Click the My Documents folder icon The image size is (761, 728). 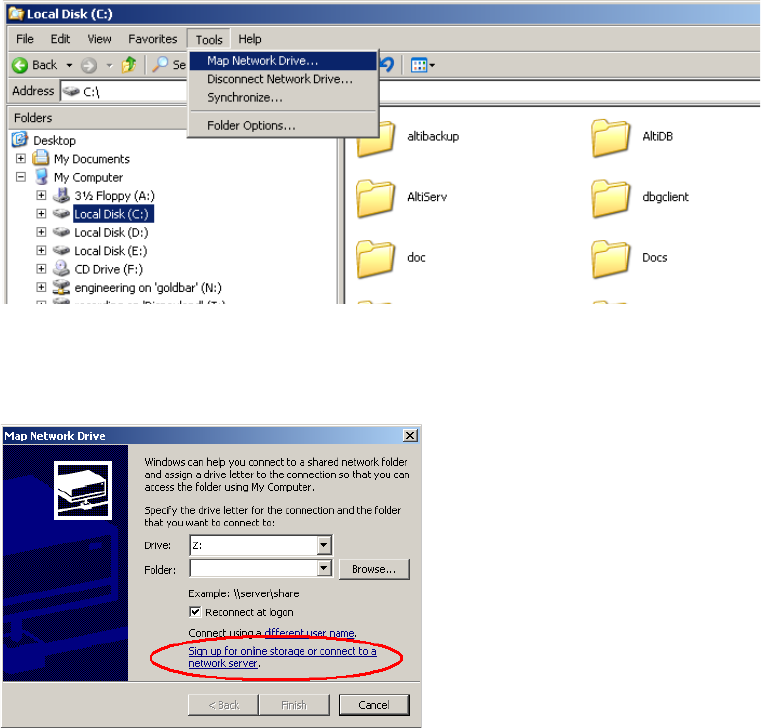pyautogui.click(x=41, y=158)
